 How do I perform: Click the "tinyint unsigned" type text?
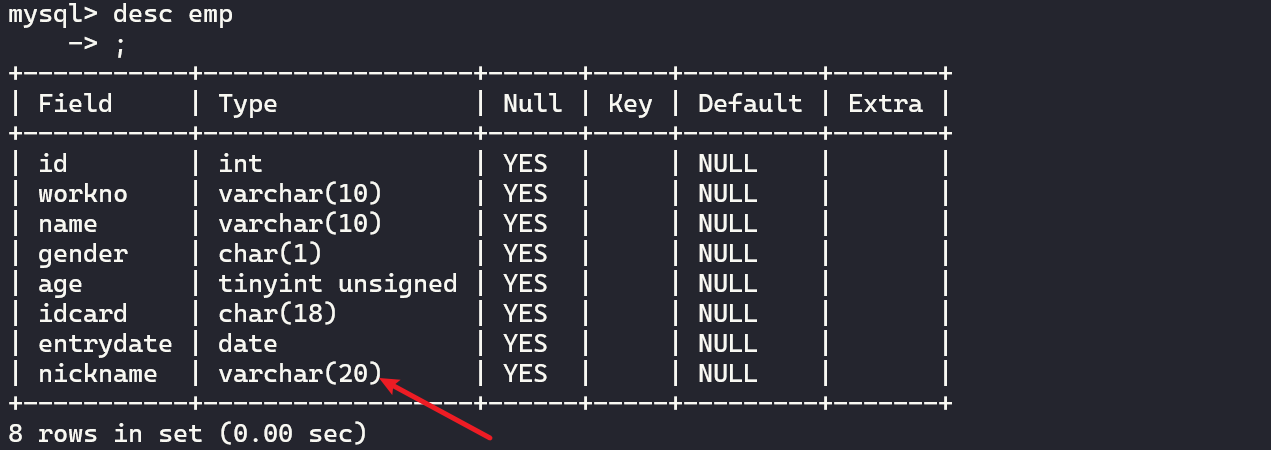[338, 284]
